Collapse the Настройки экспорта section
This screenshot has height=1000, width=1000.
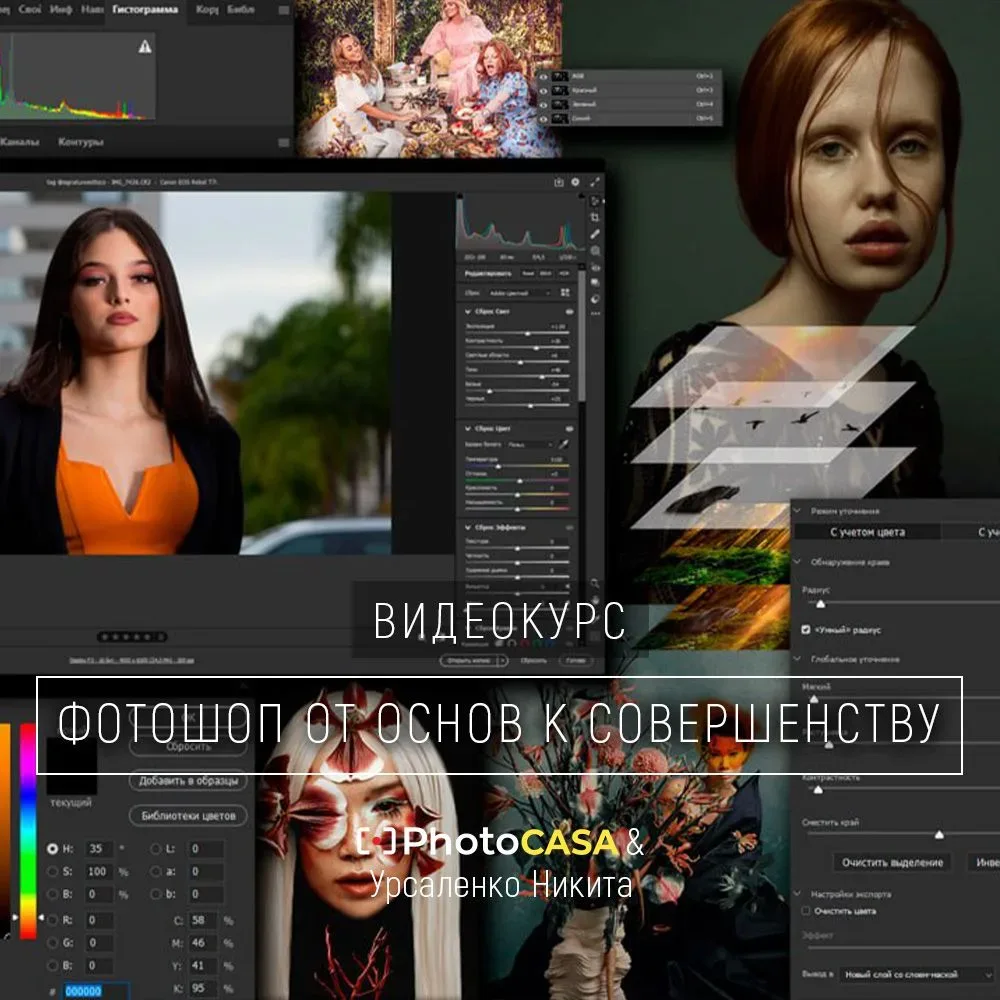pyautogui.click(x=797, y=894)
